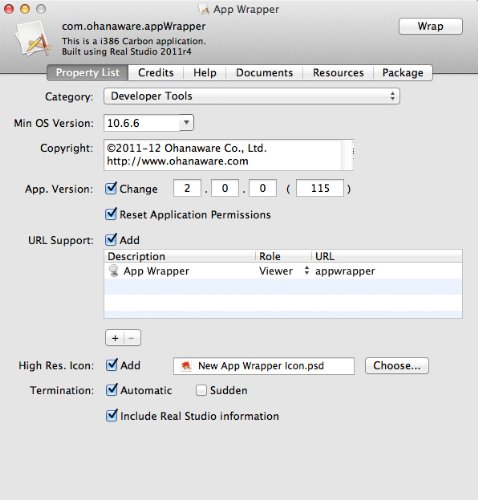Screen dimensions: 478x500
Task: Click the New App Wrapper Icon.psd file field
Action: 264,366
